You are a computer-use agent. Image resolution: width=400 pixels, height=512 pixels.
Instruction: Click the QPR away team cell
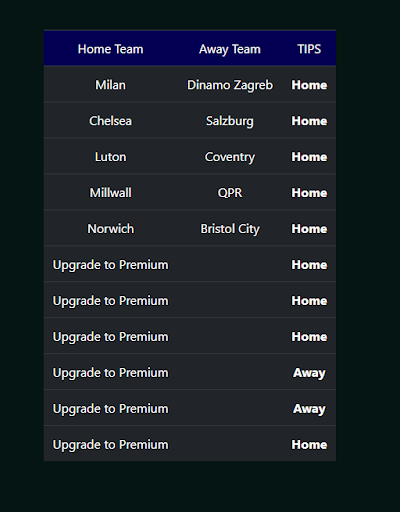tap(230, 193)
